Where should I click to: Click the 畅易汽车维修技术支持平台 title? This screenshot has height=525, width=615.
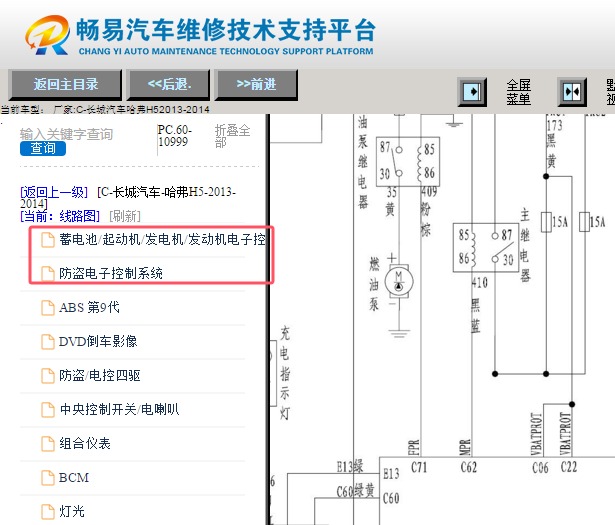(x=226, y=30)
